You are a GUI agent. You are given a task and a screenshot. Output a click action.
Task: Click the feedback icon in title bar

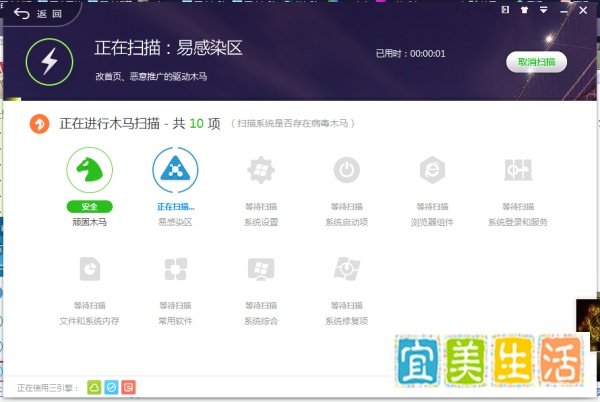pyautogui.click(x=505, y=10)
